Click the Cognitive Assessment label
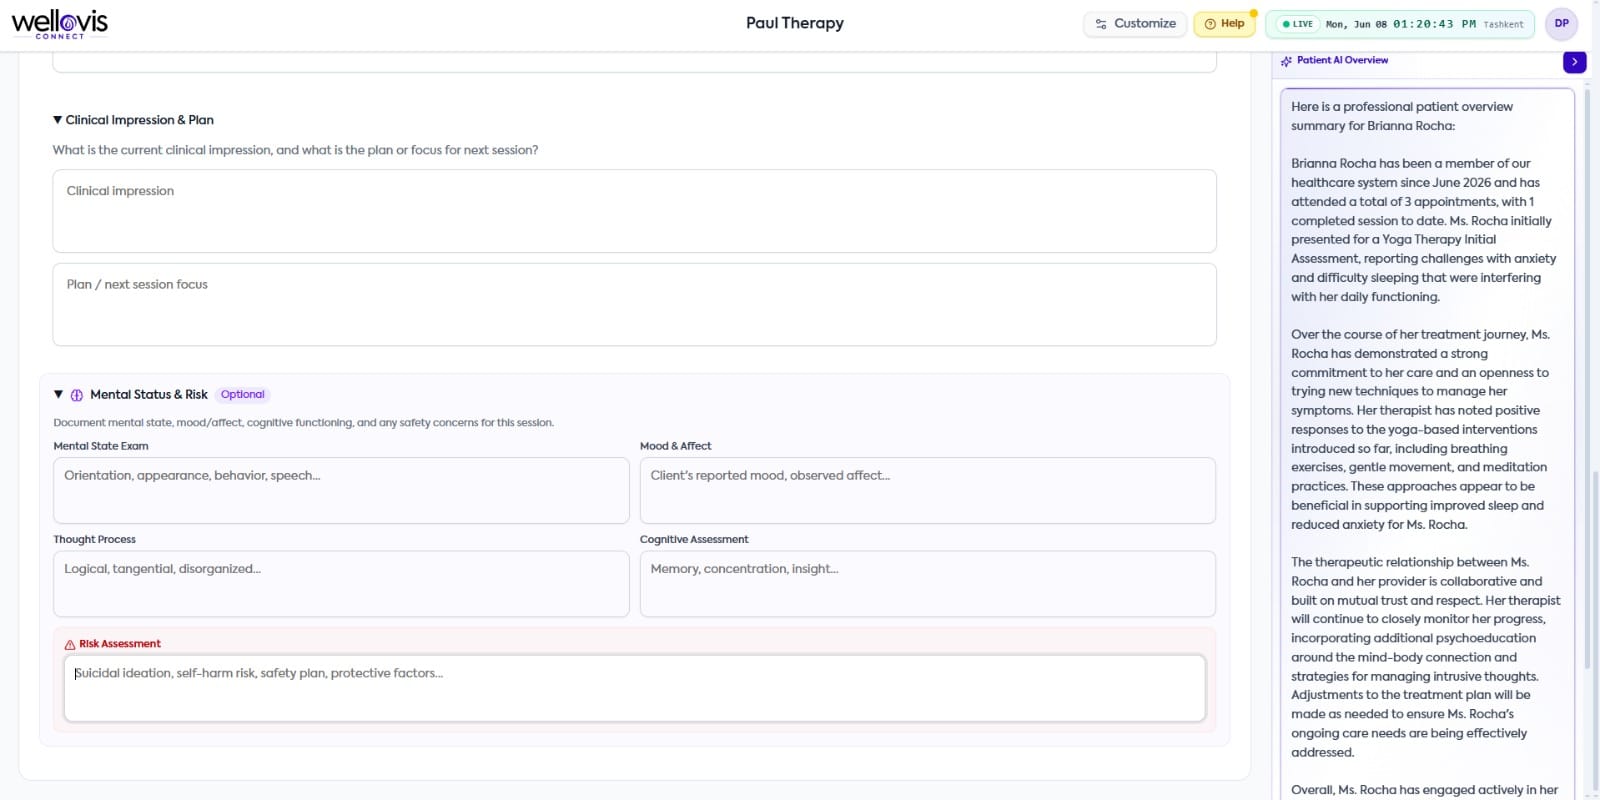This screenshot has height=800, width=1600. (694, 539)
